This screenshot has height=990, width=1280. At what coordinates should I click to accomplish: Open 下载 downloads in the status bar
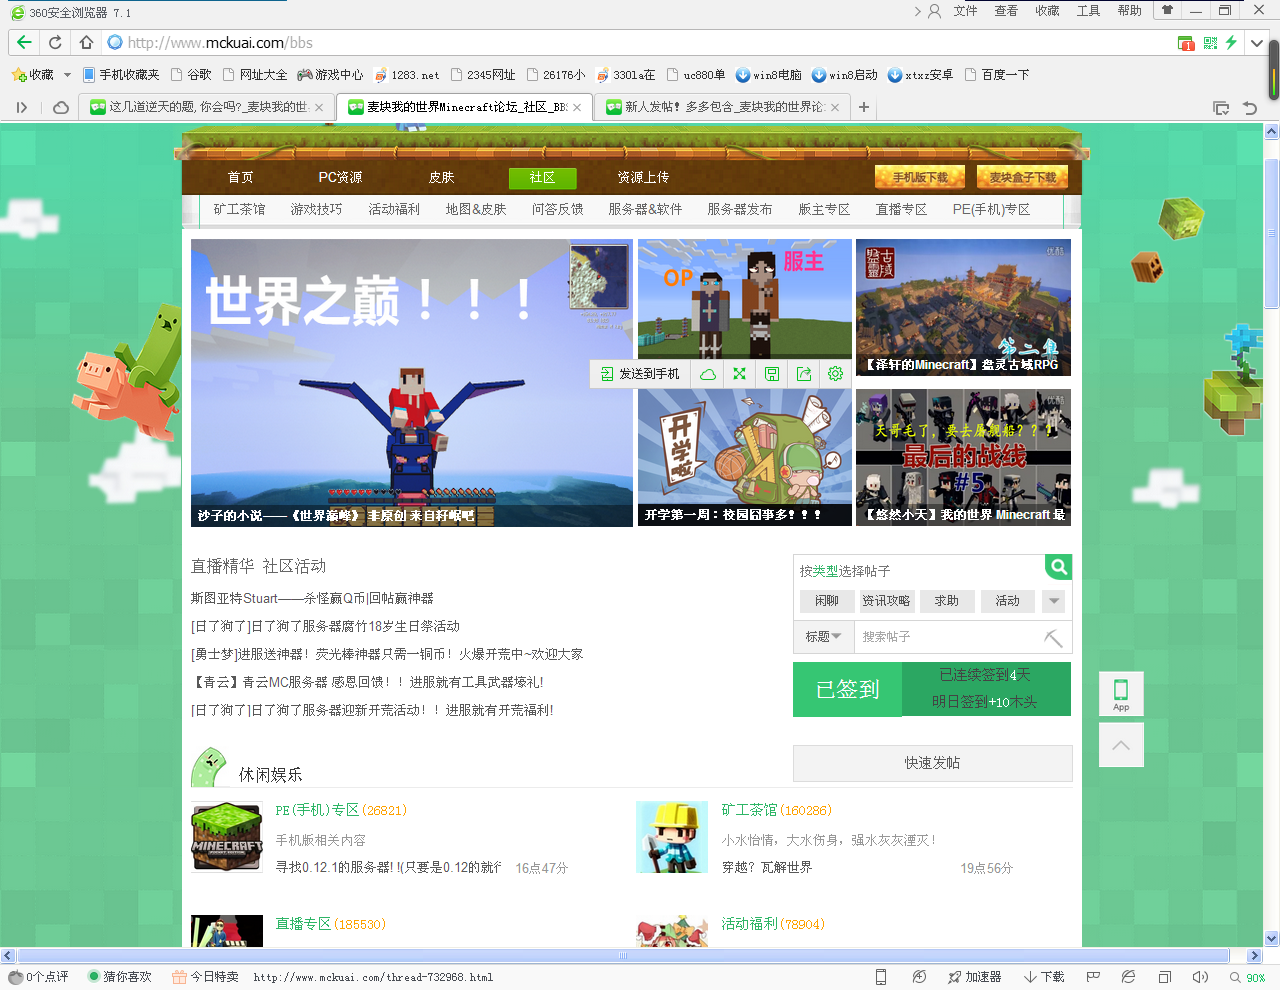1043,977
